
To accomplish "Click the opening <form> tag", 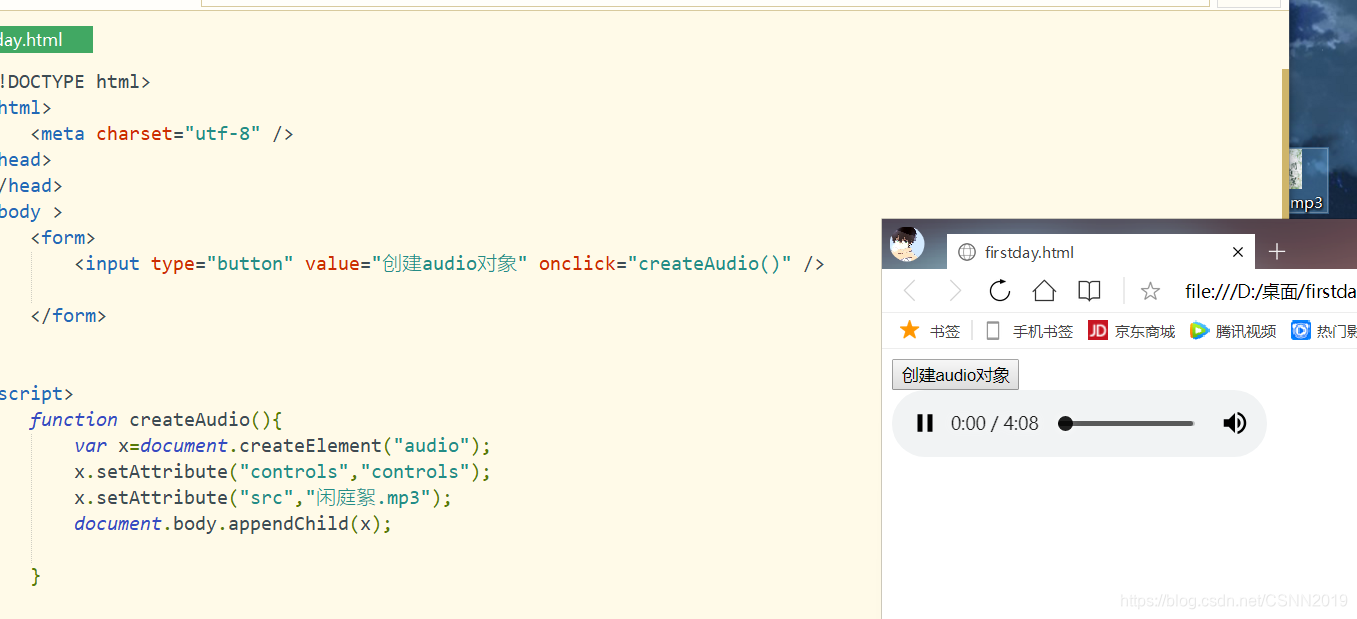I will pos(63,238).
